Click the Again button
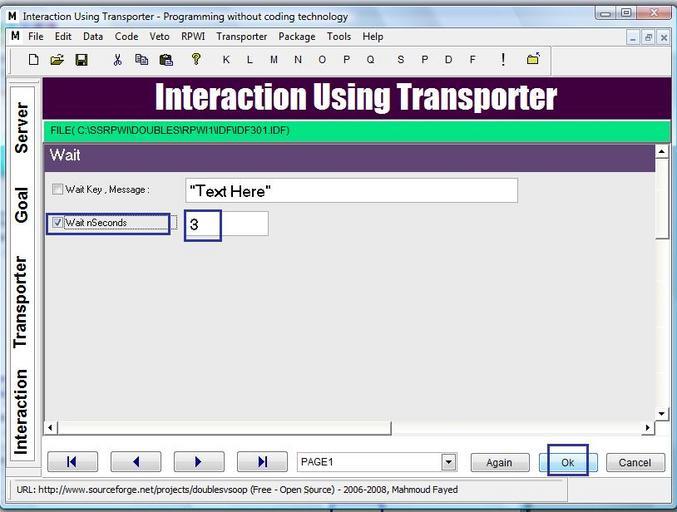 (499, 462)
